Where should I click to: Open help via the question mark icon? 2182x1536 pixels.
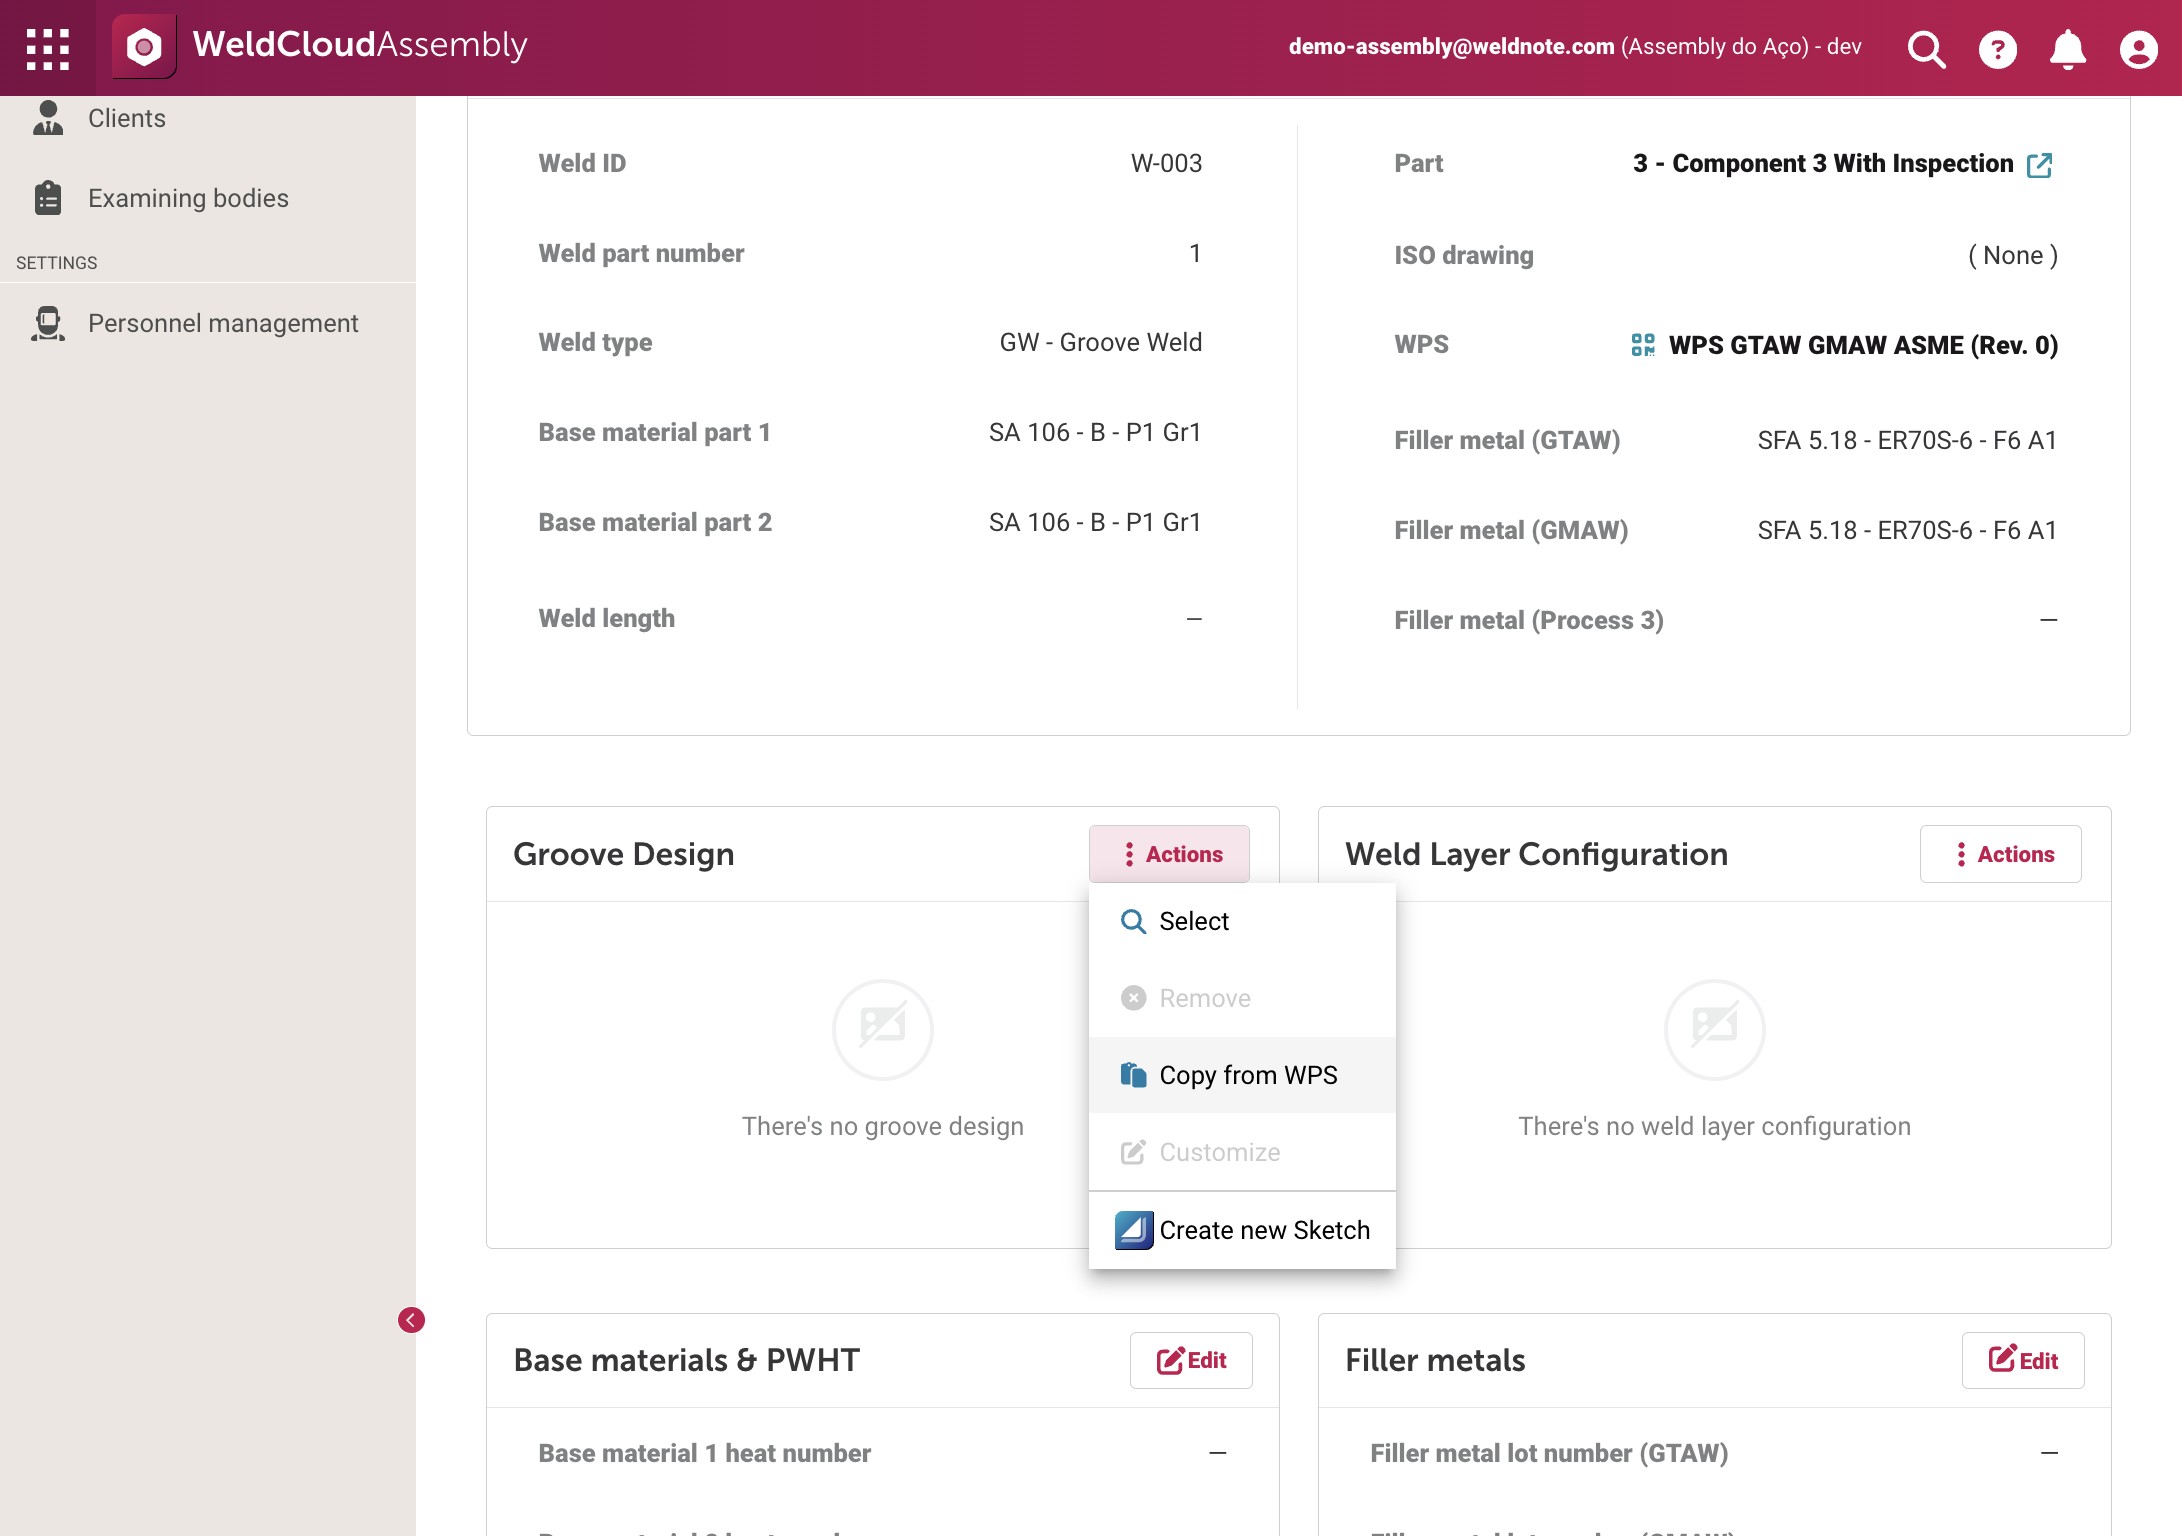pyautogui.click(x=1997, y=48)
